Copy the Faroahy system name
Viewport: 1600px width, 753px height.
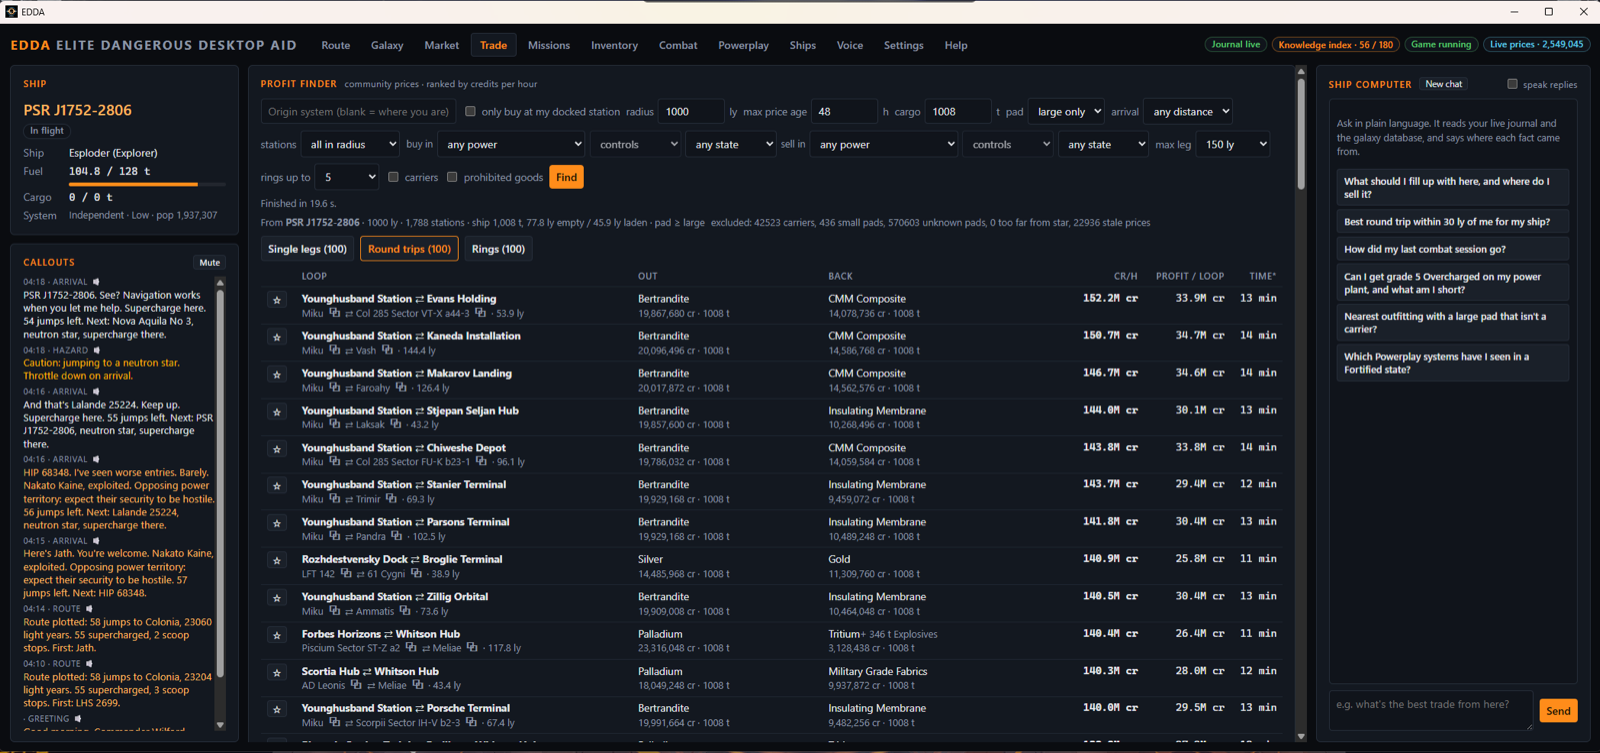click(400, 387)
